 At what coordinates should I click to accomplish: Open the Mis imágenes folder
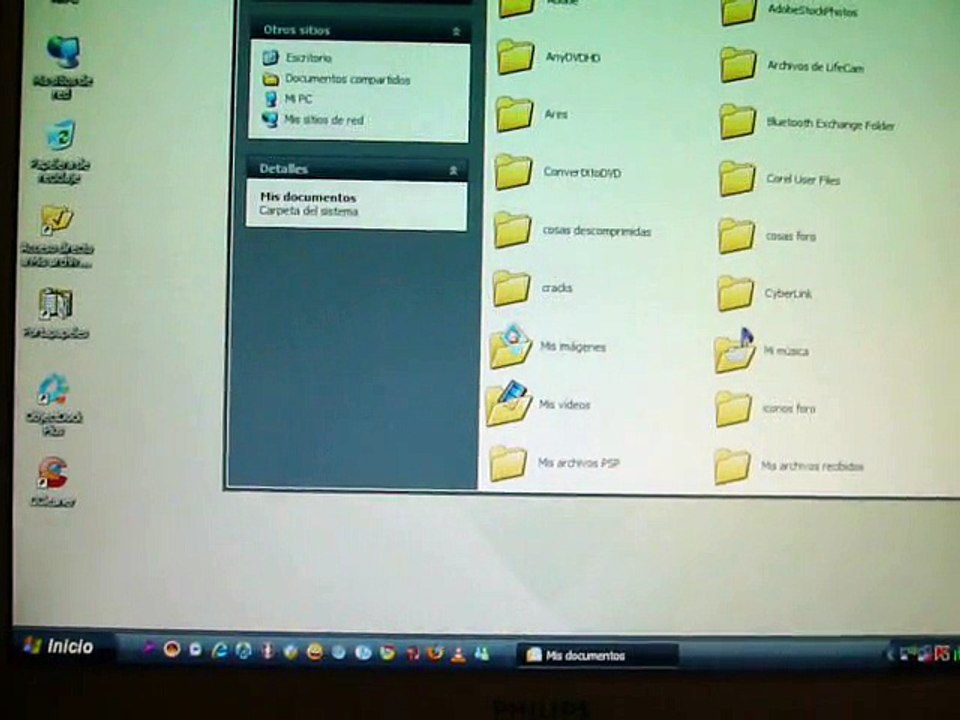point(548,347)
